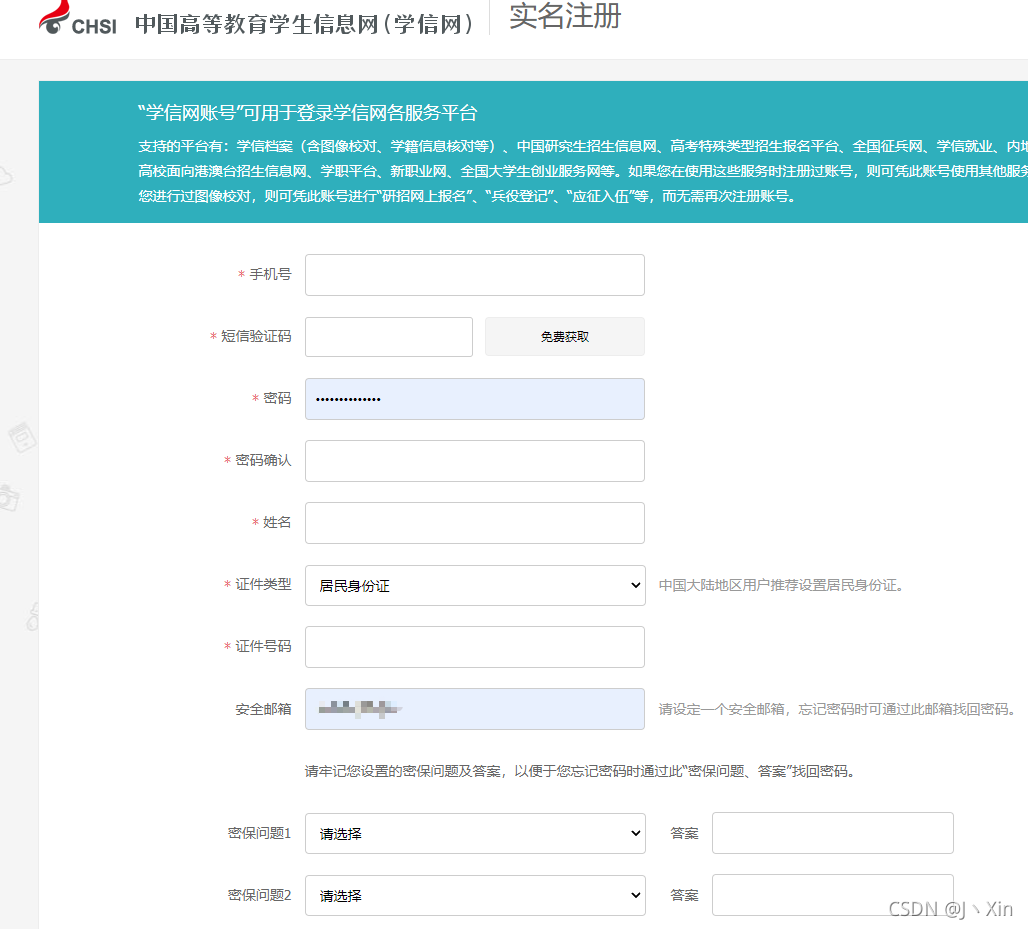Image resolution: width=1028 pixels, height=929 pixels.
Task: Click the banner title “学信网账号”可用于登录学信网各服务平台
Action: click(x=307, y=113)
